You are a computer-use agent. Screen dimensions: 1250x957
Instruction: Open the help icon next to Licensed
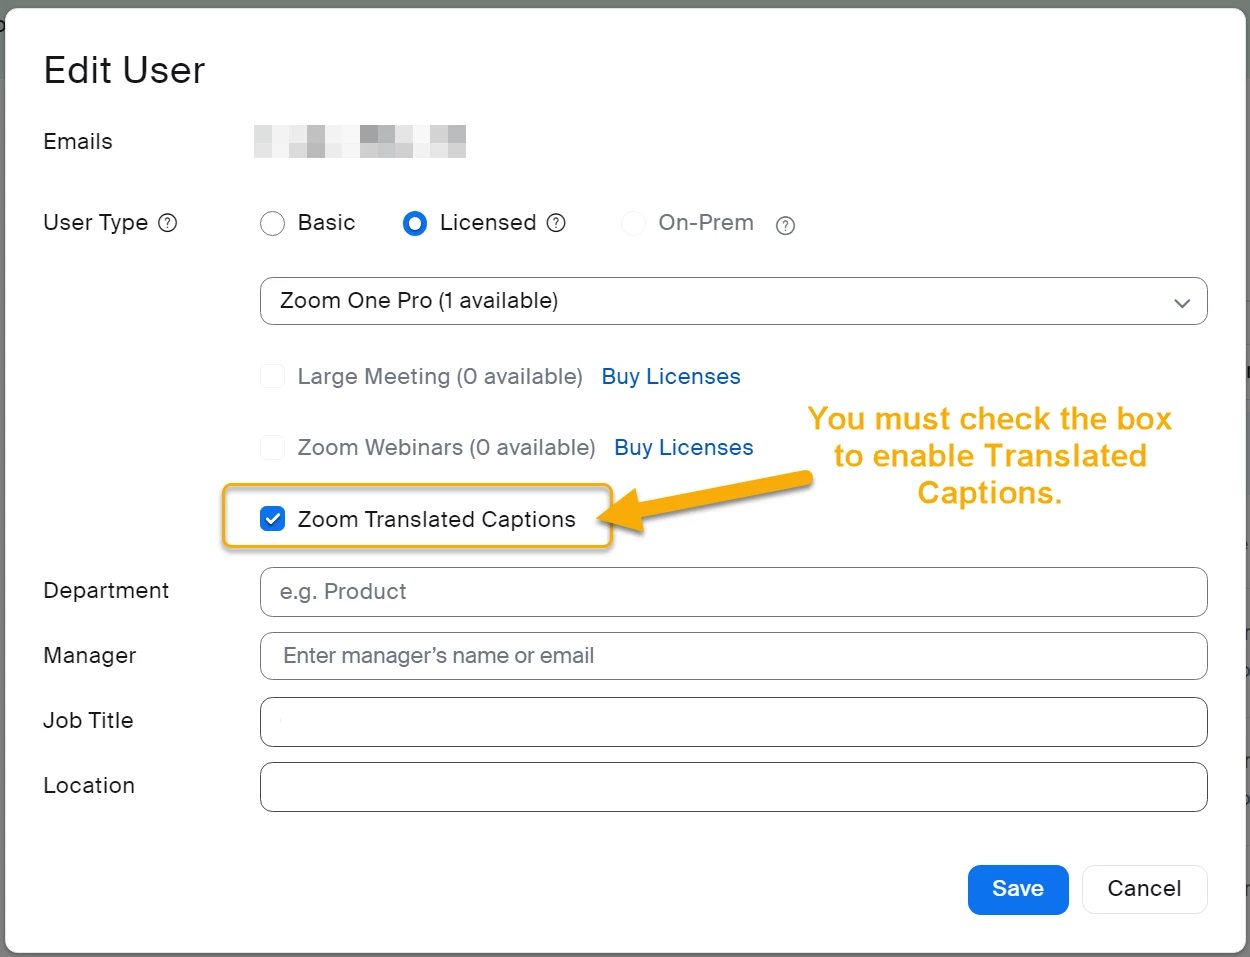pos(557,222)
